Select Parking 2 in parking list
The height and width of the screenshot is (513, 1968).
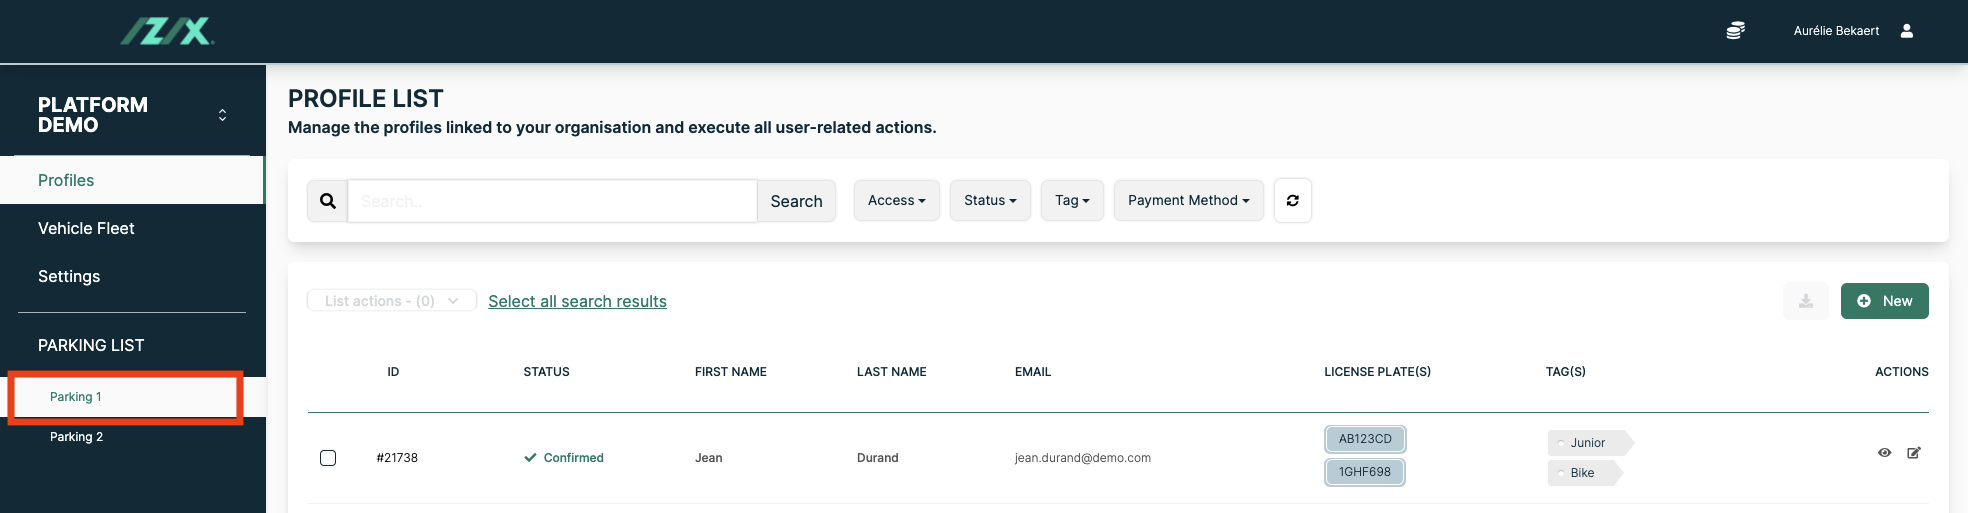[77, 437]
